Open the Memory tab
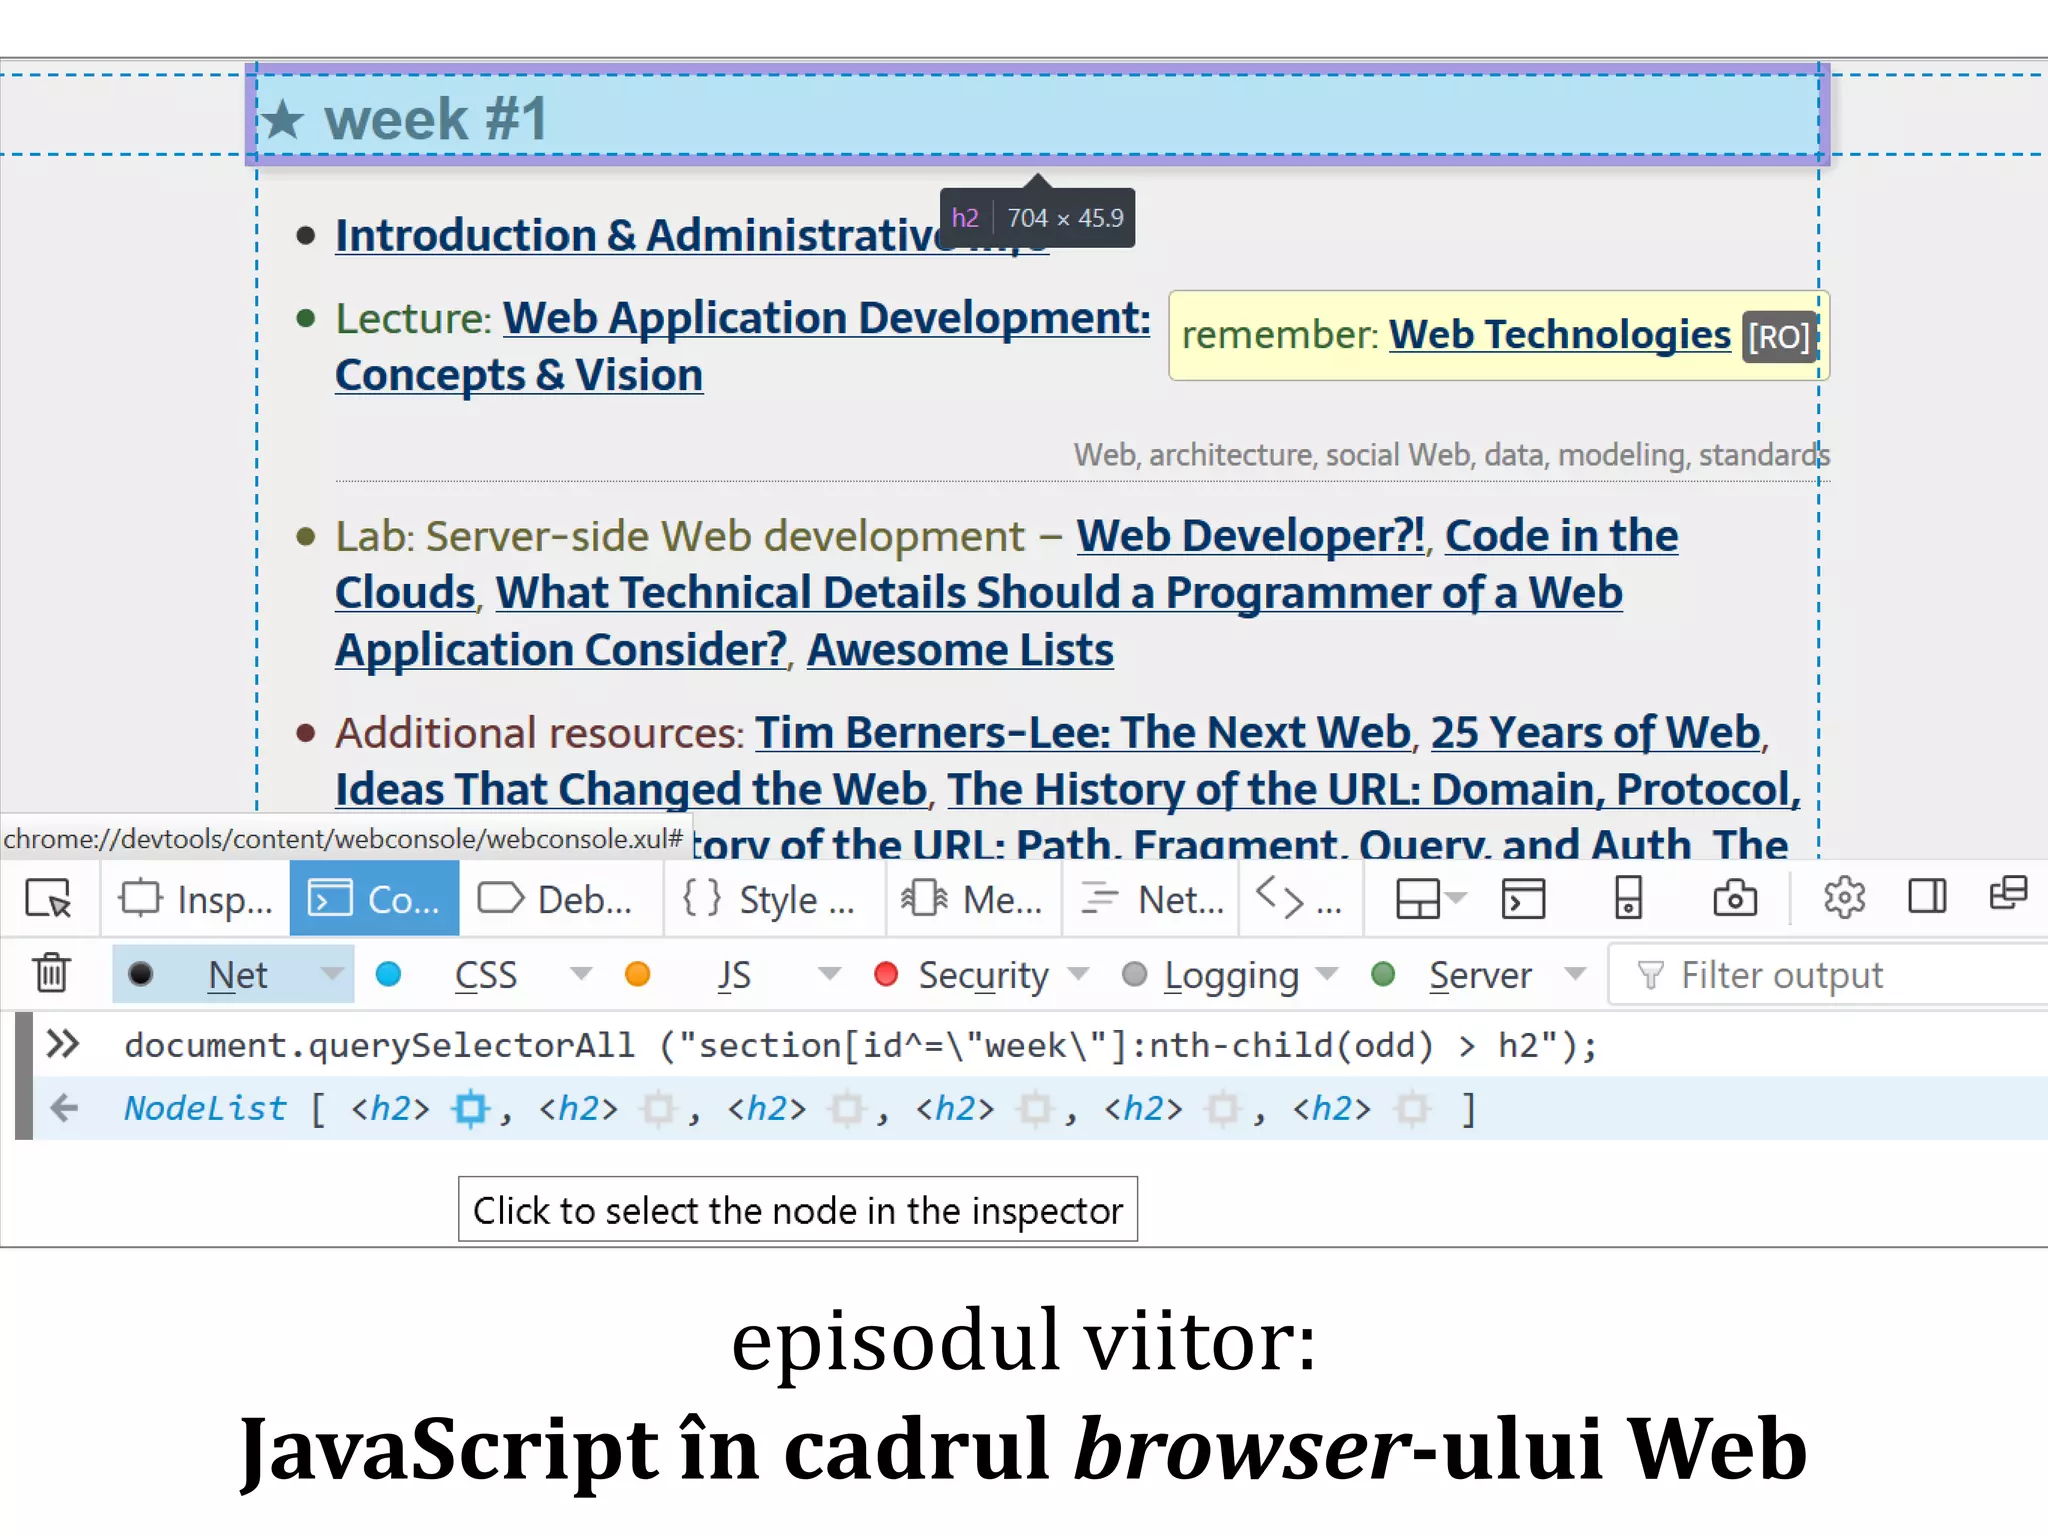The height and width of the screenshot is (1536, 2048). (972, 898)
